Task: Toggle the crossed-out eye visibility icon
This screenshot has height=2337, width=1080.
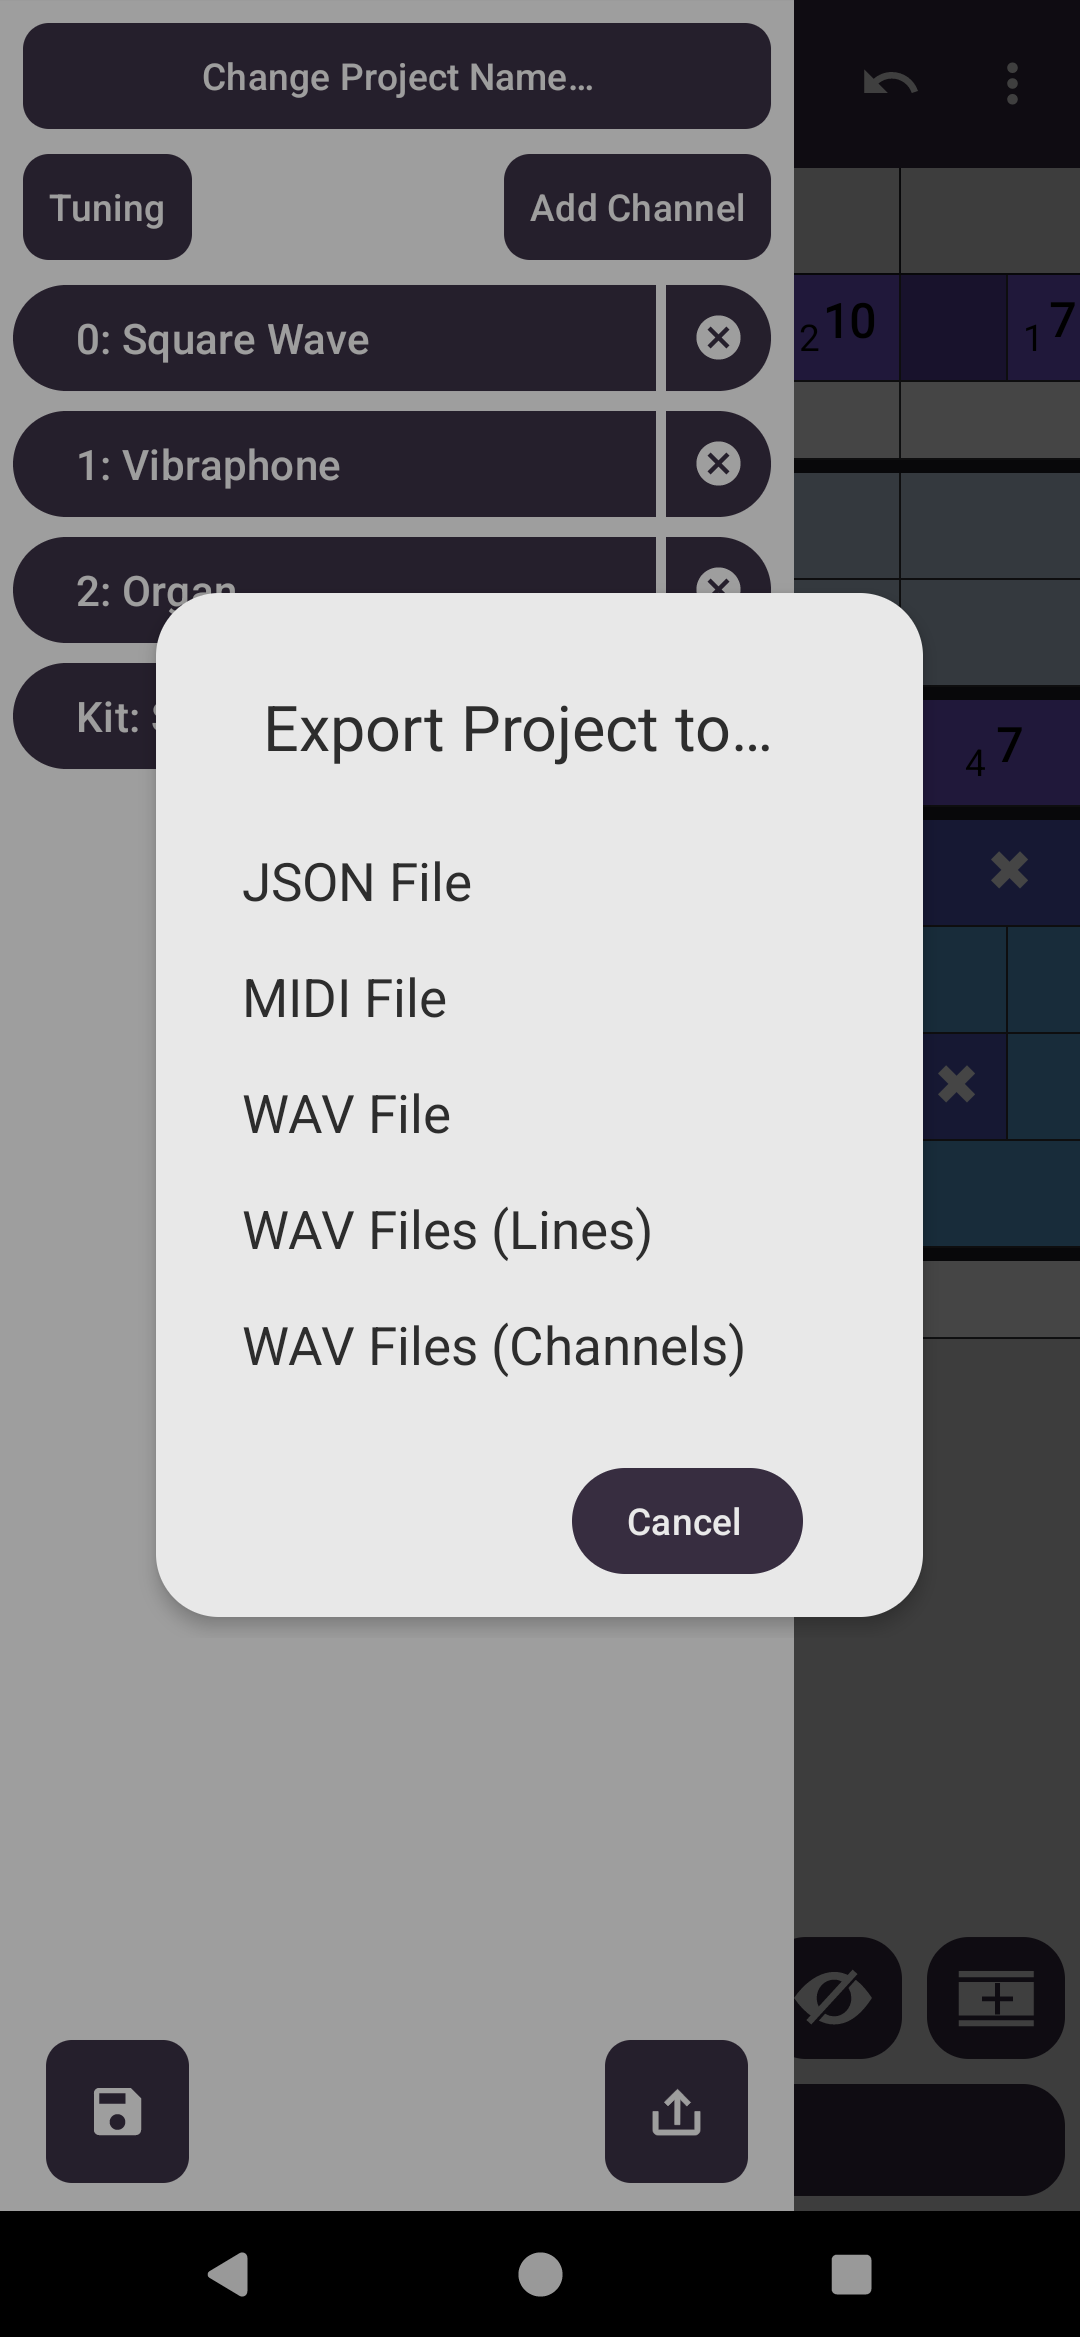Action: [x=836, y=1997]
